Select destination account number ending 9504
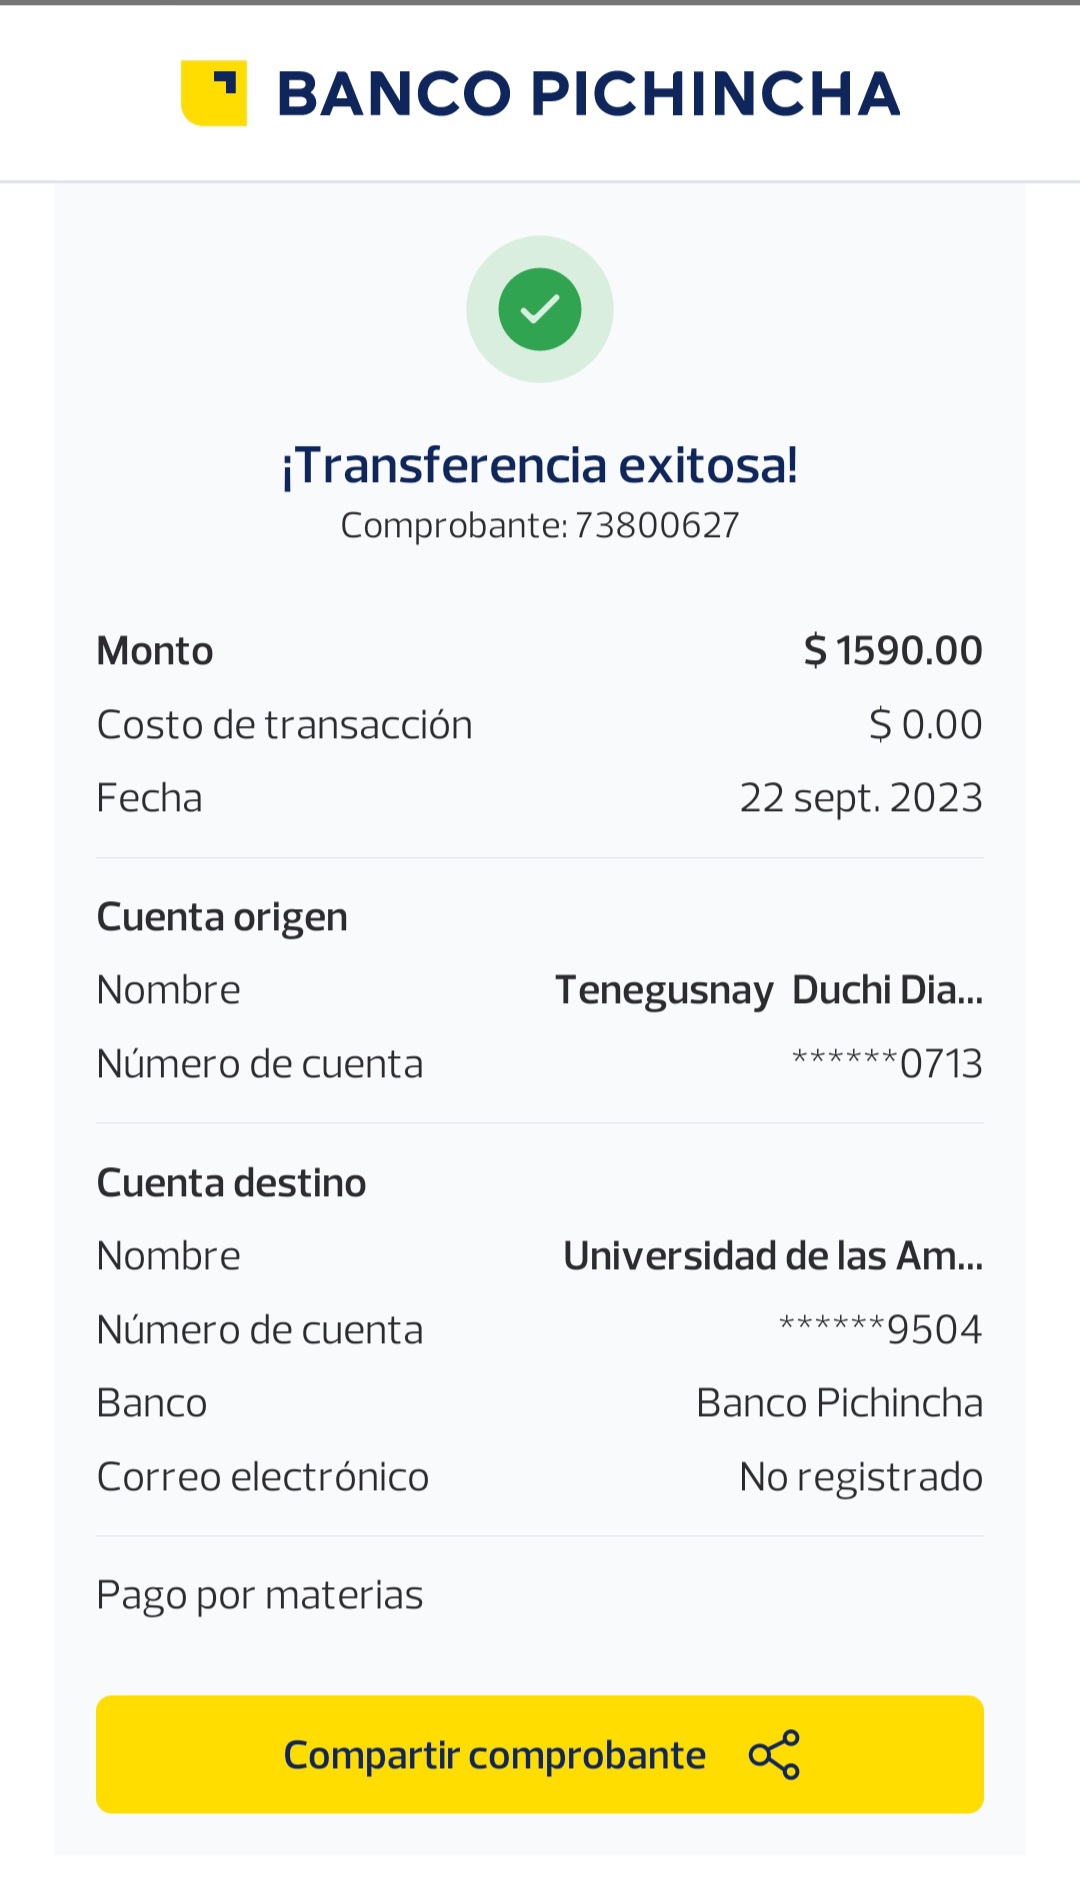This screenshot has height=1882, width=1080. 880,1330
